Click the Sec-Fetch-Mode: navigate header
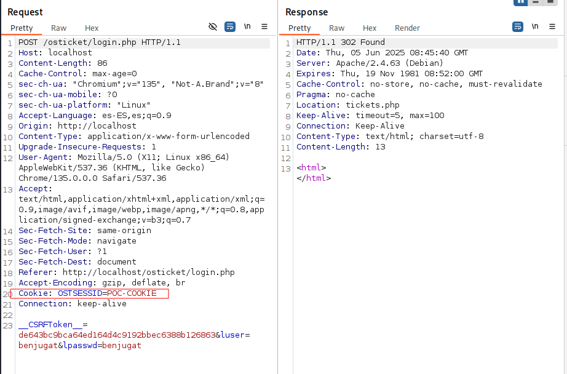 [x=77, y=241]
